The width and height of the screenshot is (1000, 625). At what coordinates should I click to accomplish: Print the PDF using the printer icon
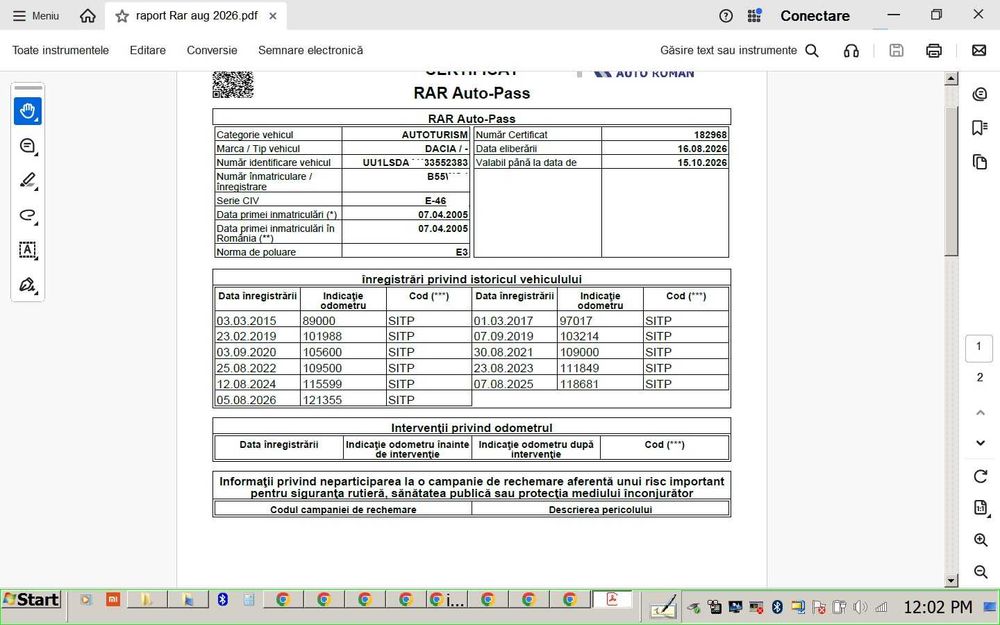click(x=934, y=50)
